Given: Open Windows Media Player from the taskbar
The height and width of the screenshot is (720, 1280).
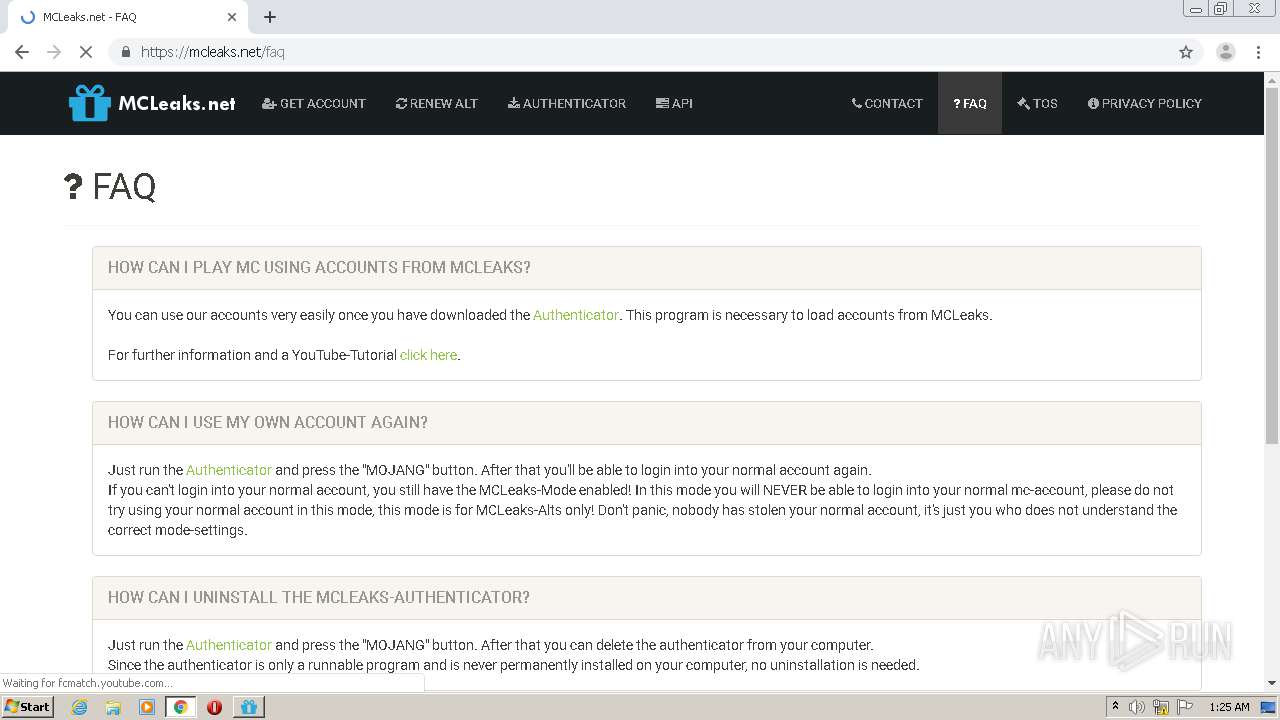Looking at the screenshot, I should tap(147, 707).
